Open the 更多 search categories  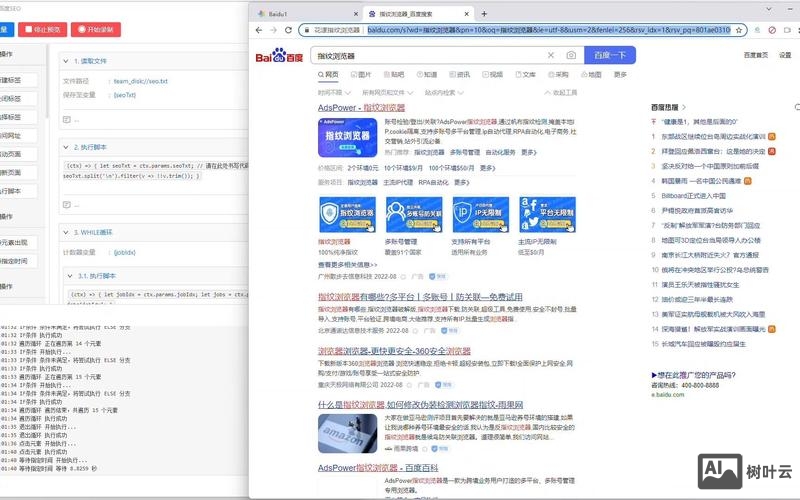point(620,74)
